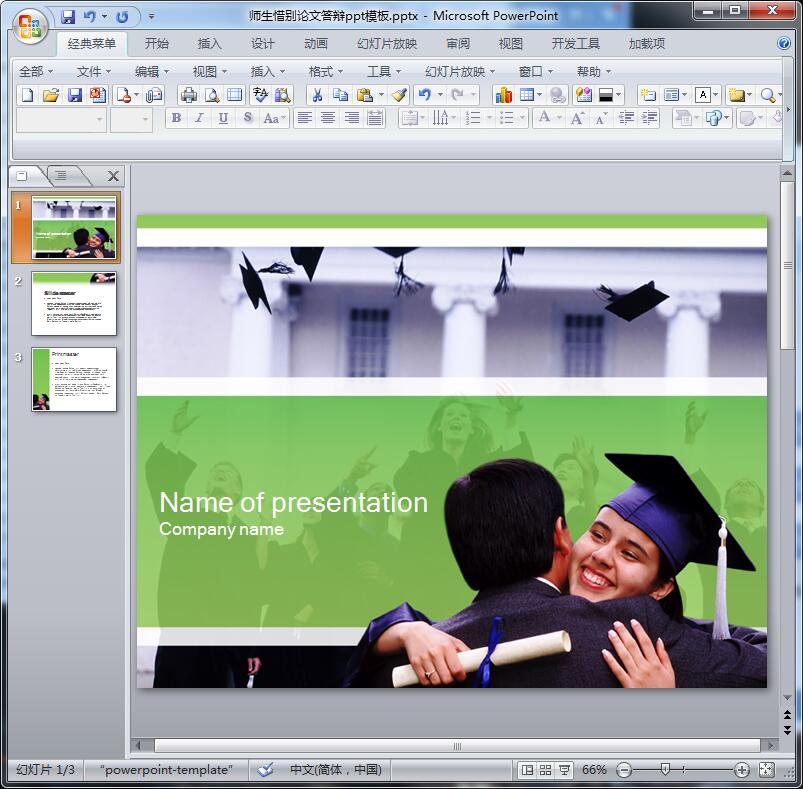Activate the Format Painter brush
This screenshot has height=789, width=803.
point(399,95)
